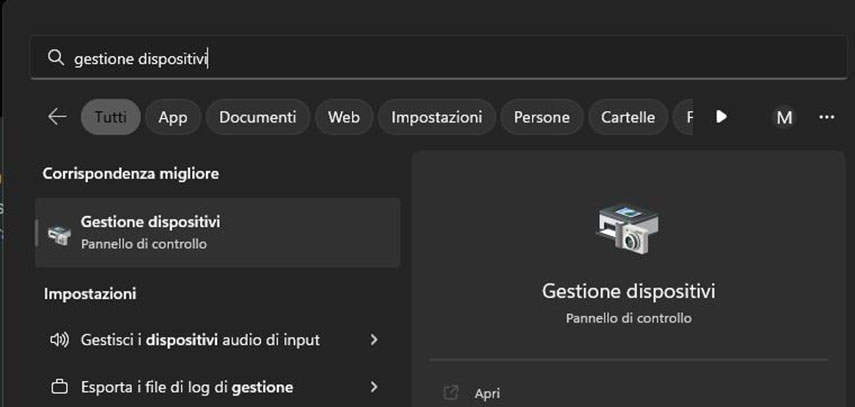Image resolution: width=855 pixels, height=407 pixels.
Task: Open the Impostazioni filter tab
Action: [x=436, y=117]
